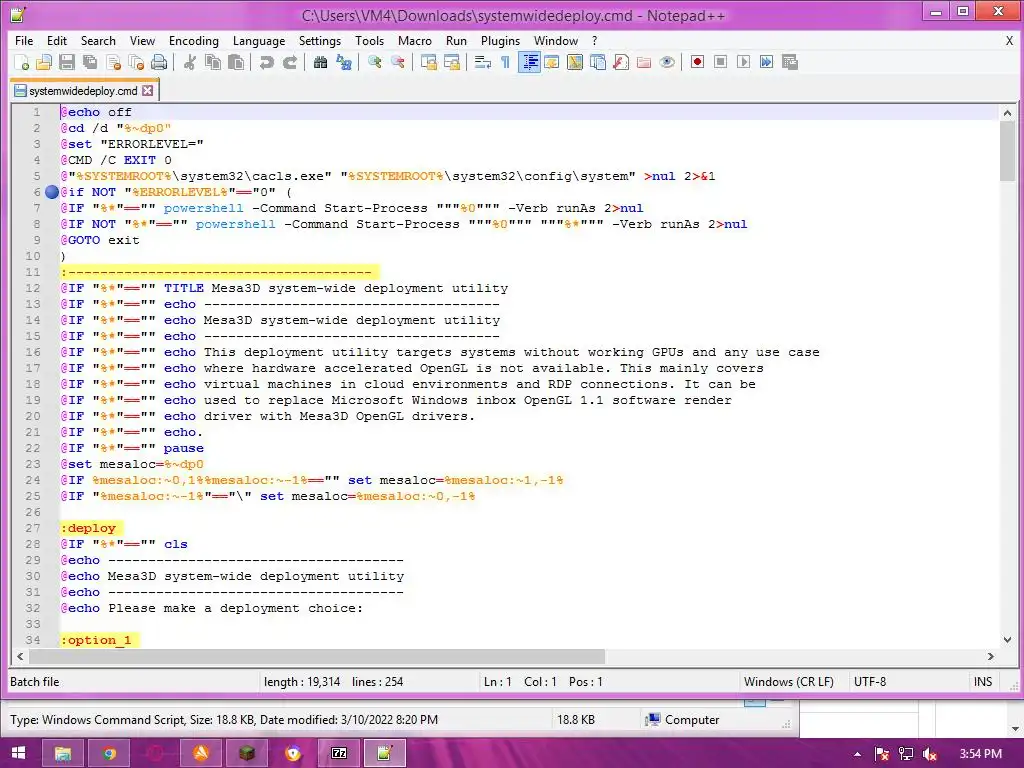Open the Define your language icon

(x=552, y=62)
